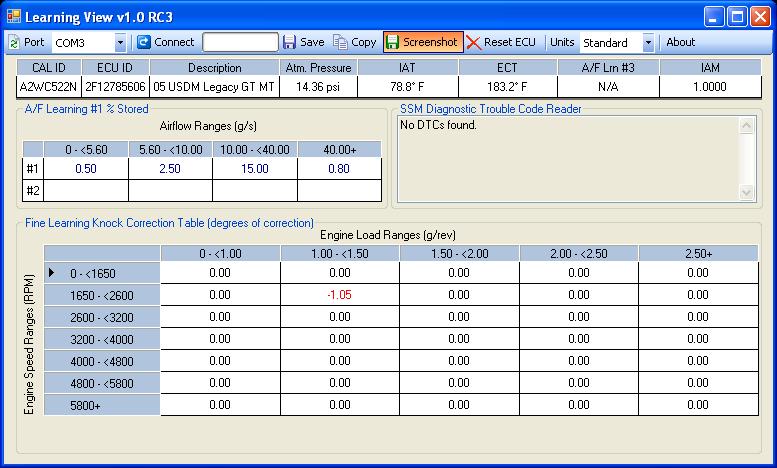Click the 1.00 - <1.50 engine load column header

pyautogui.click(x=339, y=253)
